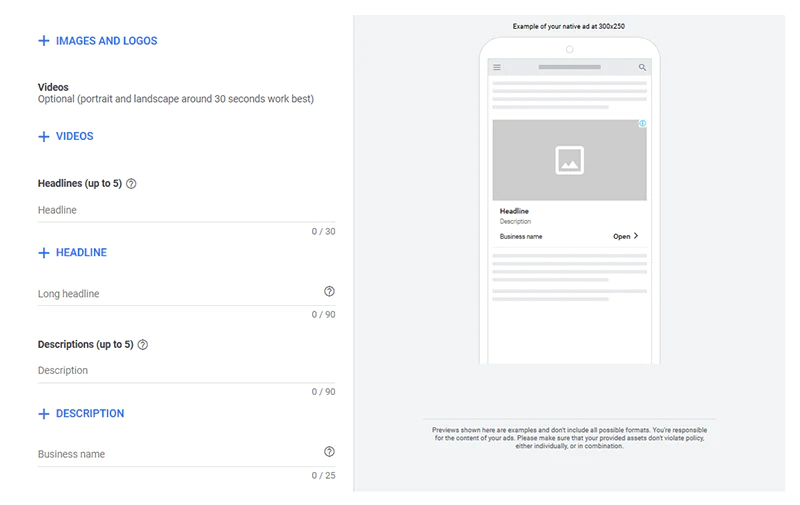The width and height of the screenshot is (800, 505).
Task: Click the Business name text in ad preview
Action: tap(521, 236)
